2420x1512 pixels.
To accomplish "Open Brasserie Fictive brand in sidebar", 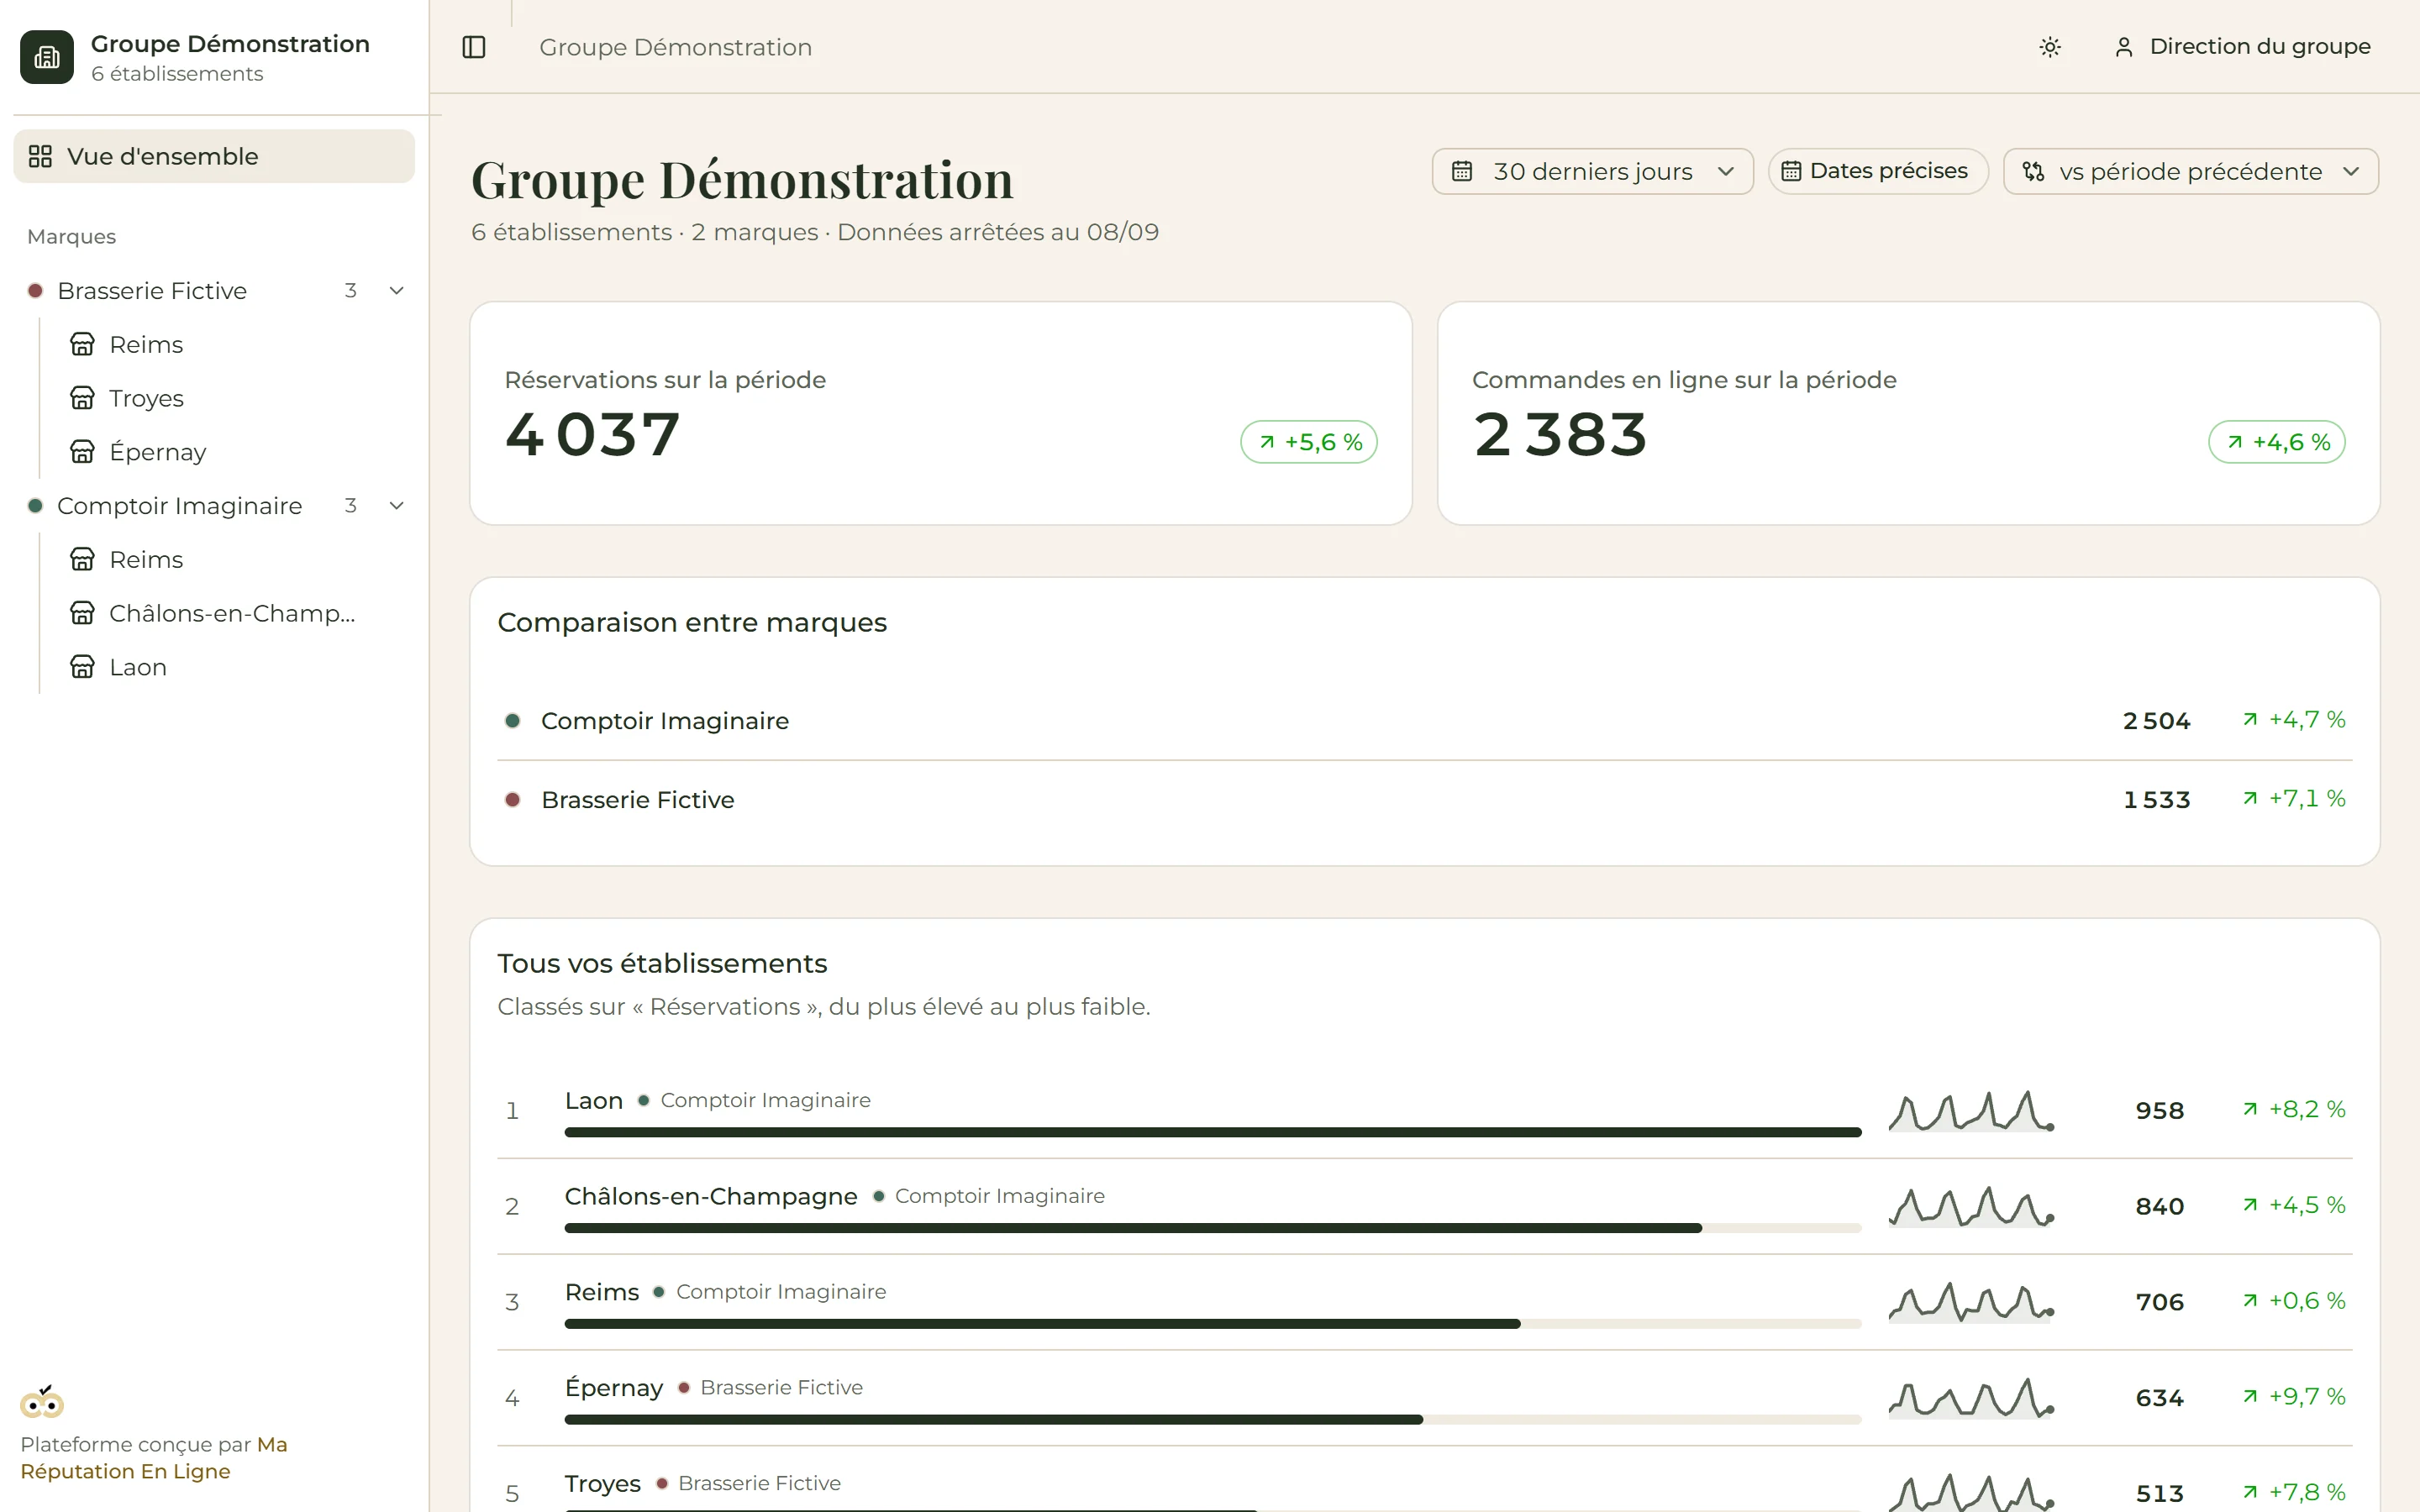I will pyautogui.click(x=152, y=291).
